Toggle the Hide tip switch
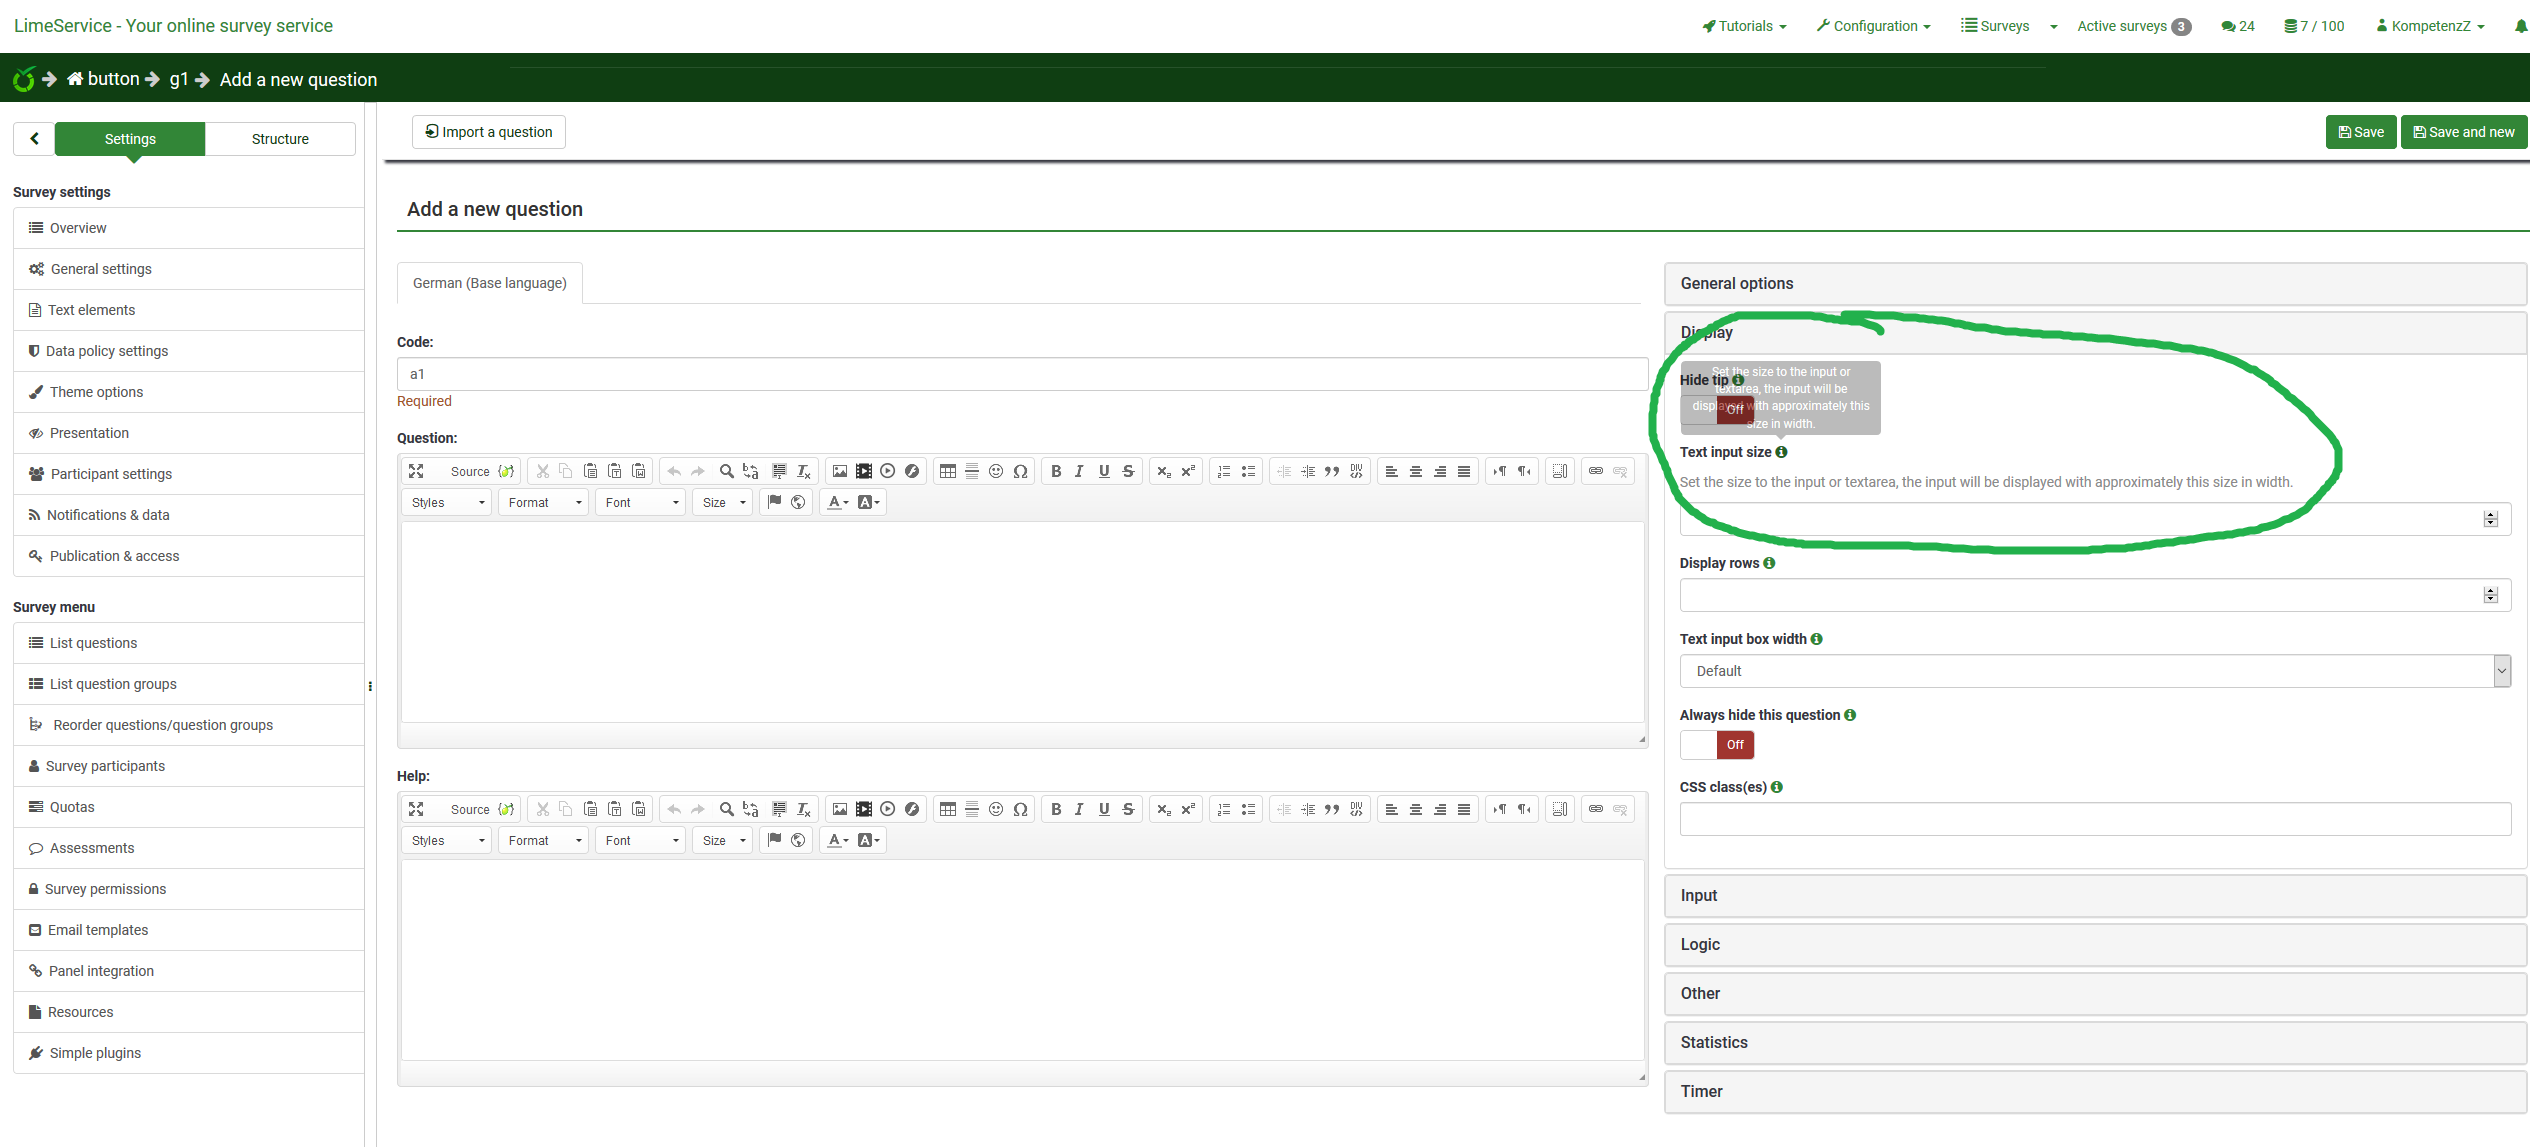Screen dimensions: 2530x1147 [1717, 408]
